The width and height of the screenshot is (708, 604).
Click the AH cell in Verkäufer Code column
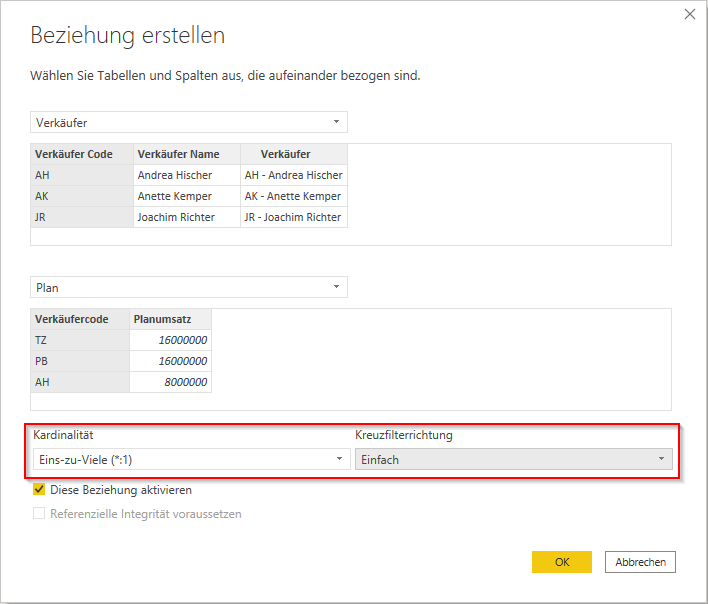[82, 175]
